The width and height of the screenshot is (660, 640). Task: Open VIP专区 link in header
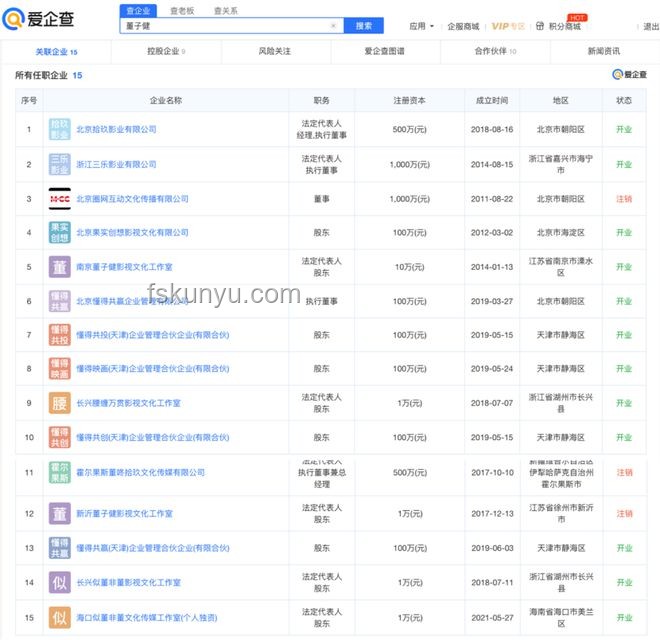508,27
